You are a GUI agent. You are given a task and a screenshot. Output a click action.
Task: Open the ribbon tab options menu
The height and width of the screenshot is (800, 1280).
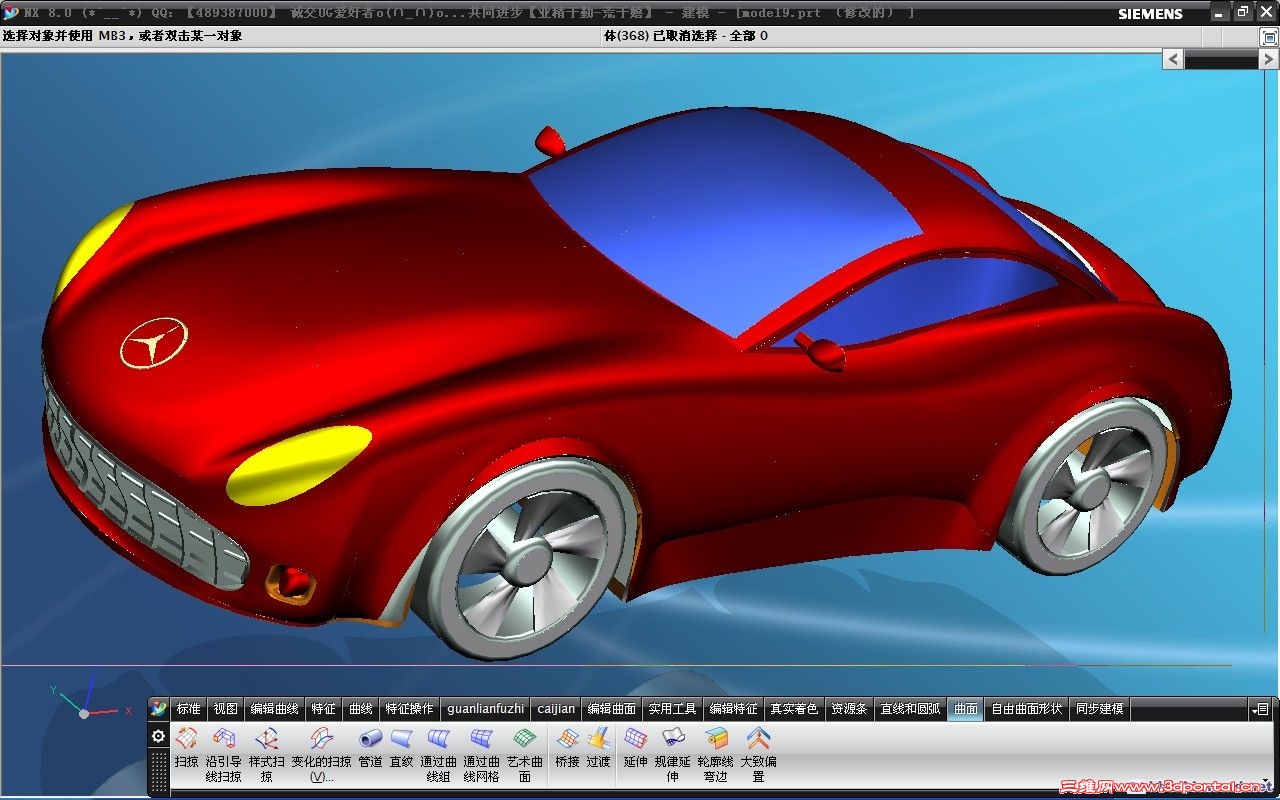click(1259, 709)
